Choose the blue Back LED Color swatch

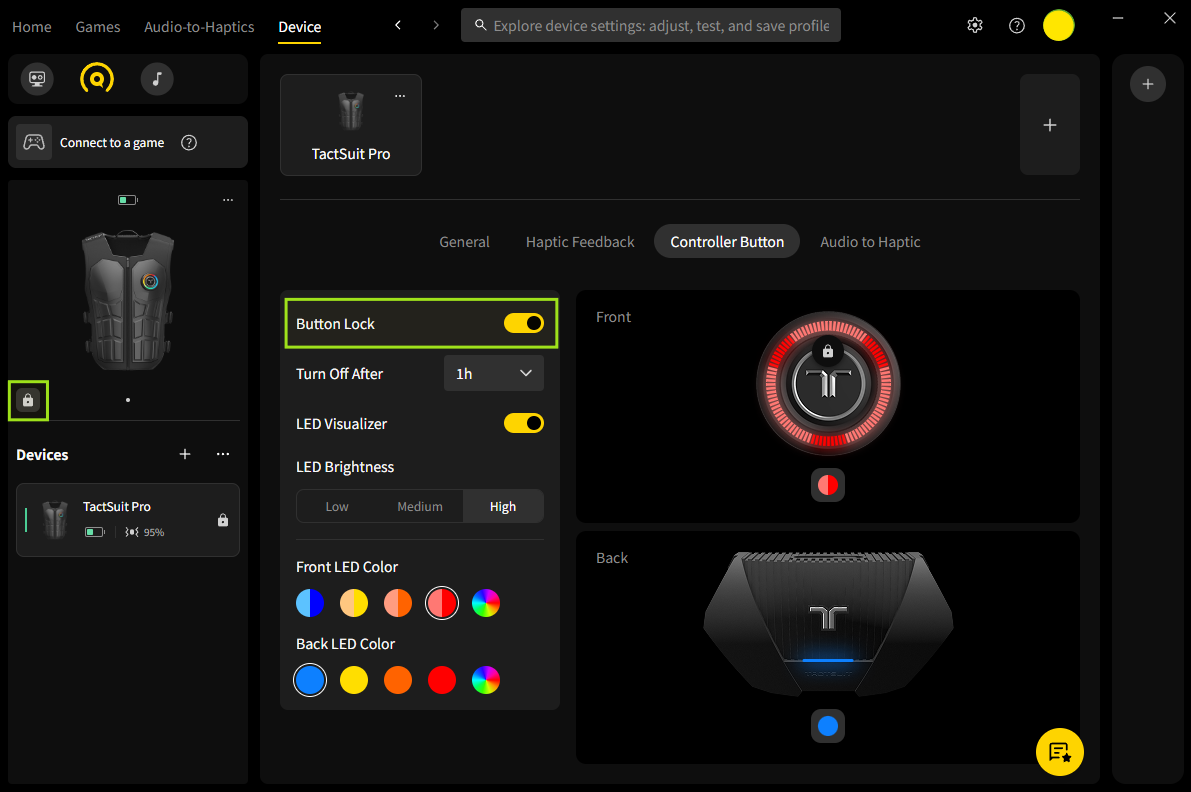310,680
